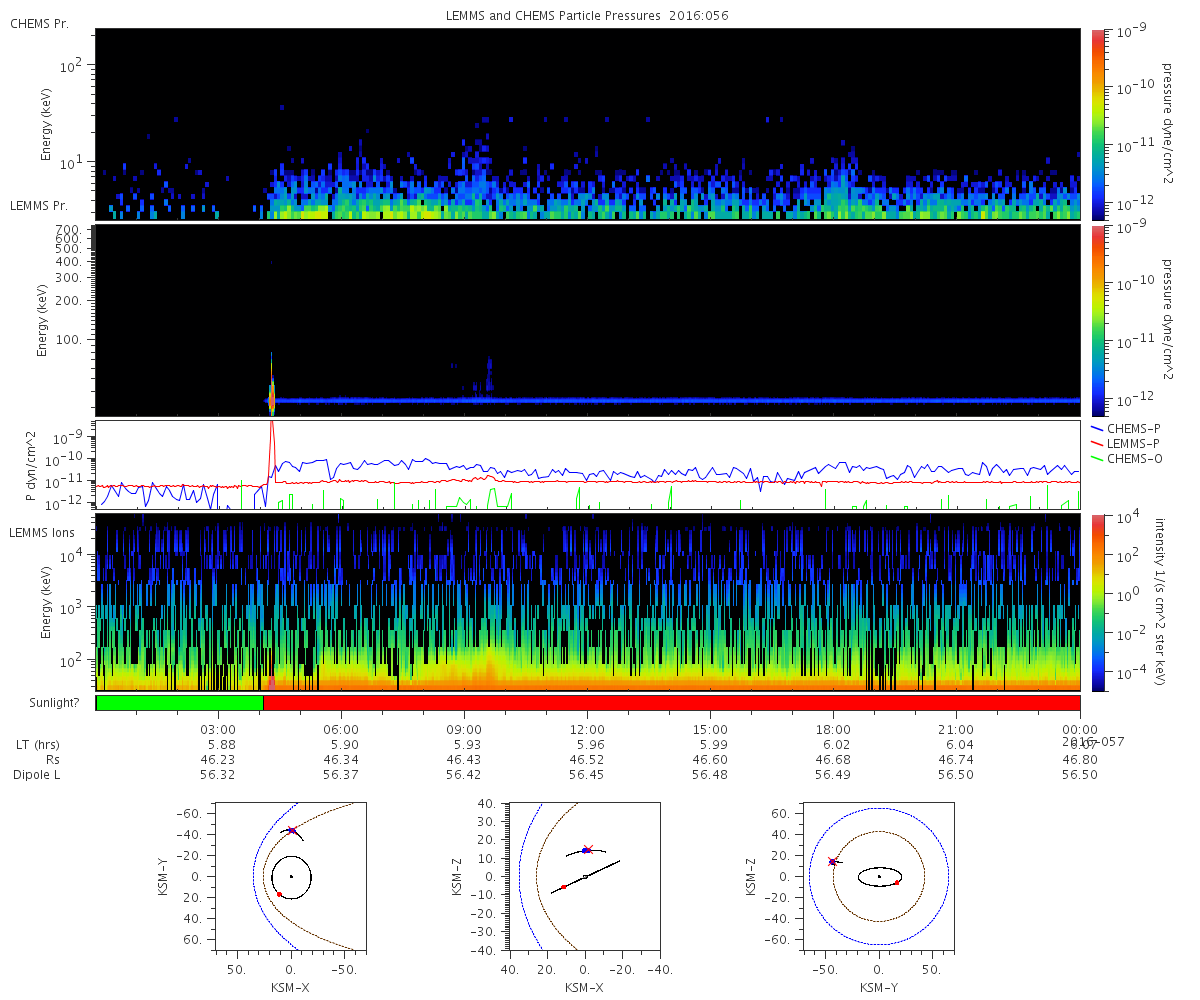Click the CHEMS Pr. panel label

39,23
